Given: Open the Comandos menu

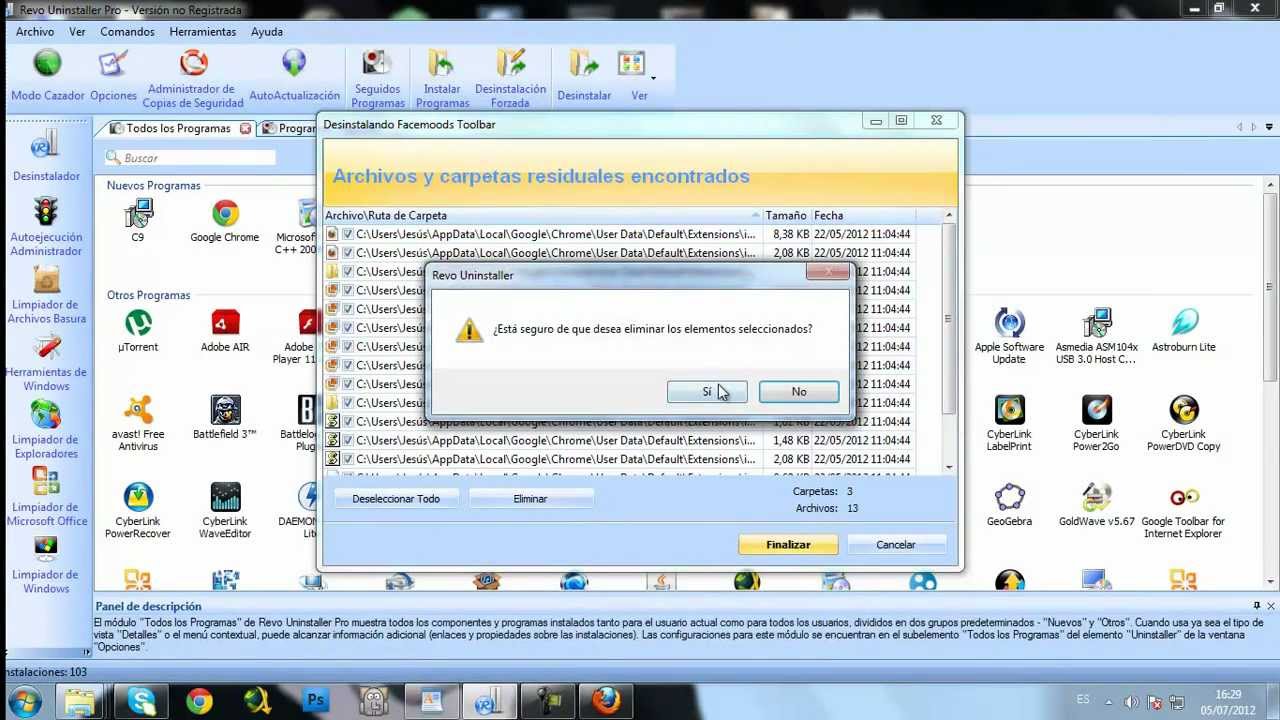Looking at the screenshot, I should [127, 31].
